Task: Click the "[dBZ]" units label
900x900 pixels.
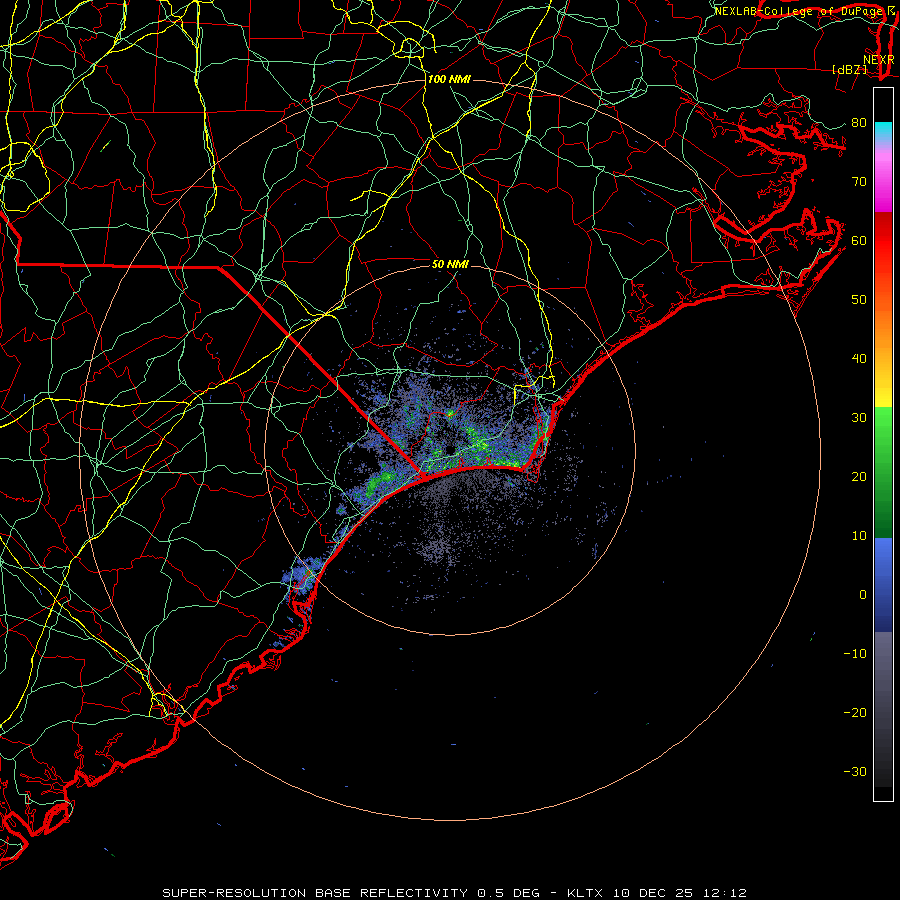Action: pos(849,69)
